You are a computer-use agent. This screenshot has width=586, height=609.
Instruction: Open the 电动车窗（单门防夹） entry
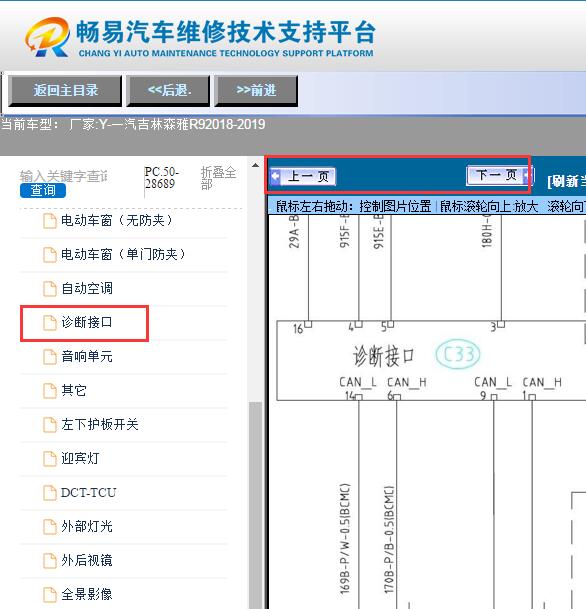click(x=123, y=255)
